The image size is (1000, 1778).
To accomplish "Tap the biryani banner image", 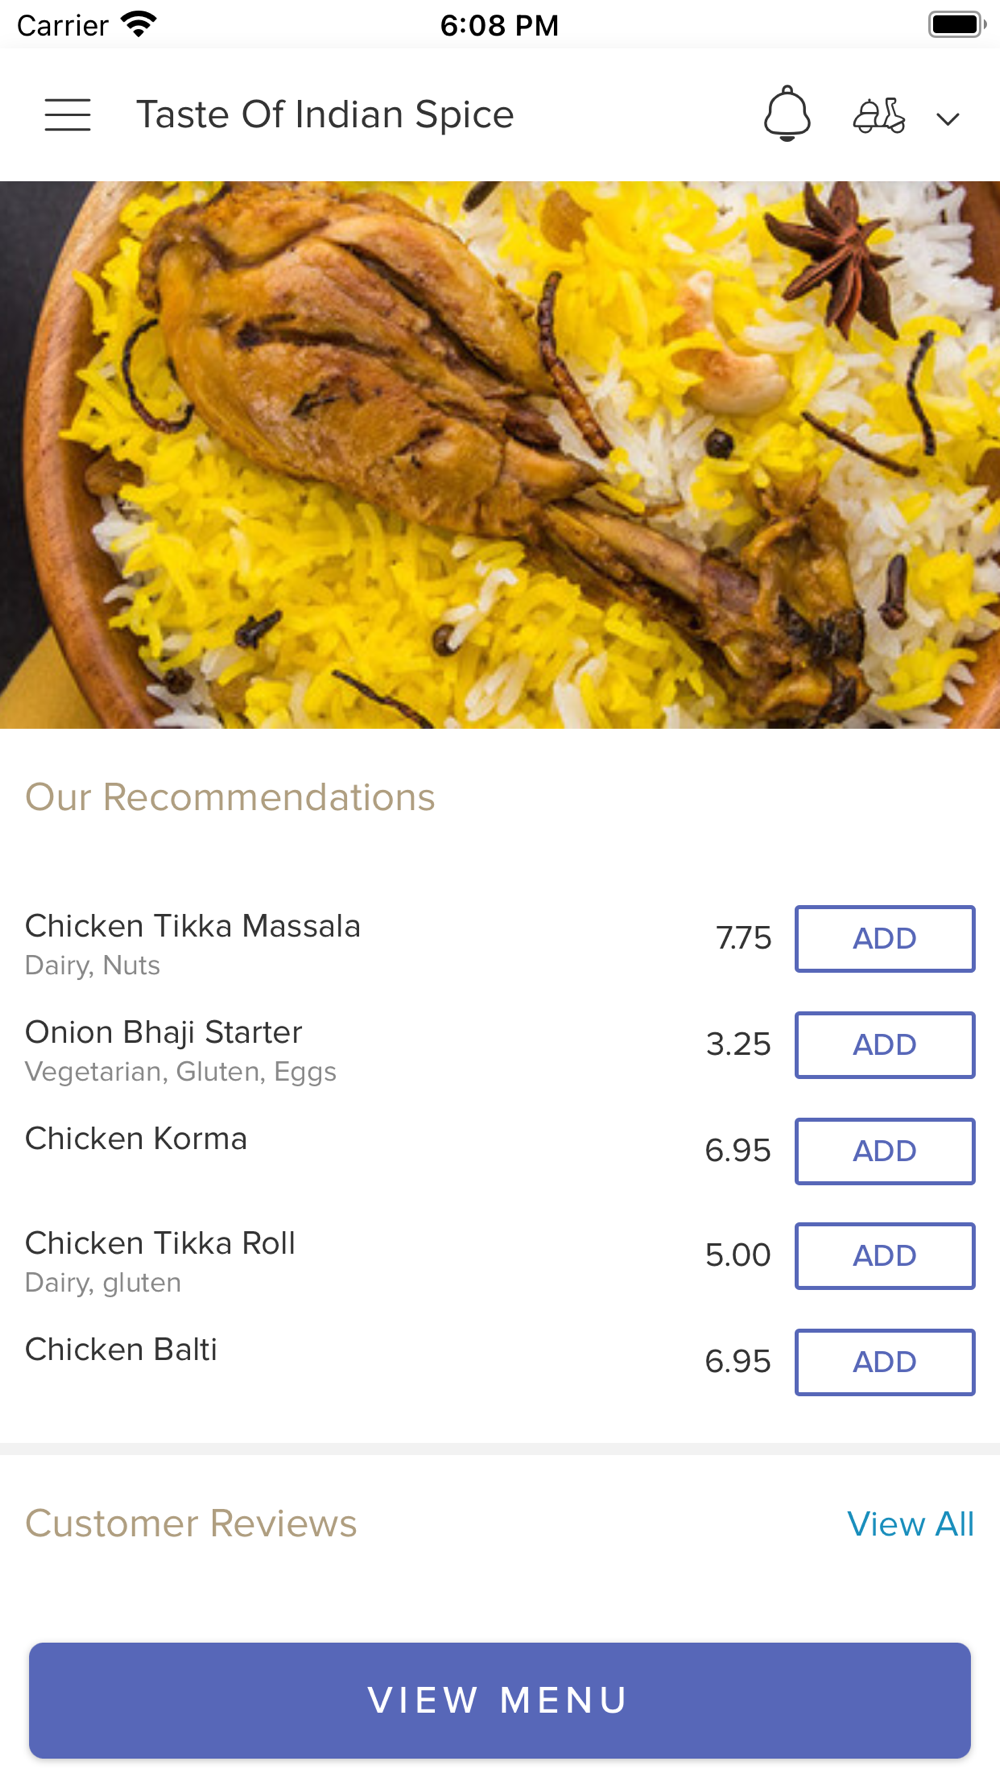I will click(x=500, y=454).
